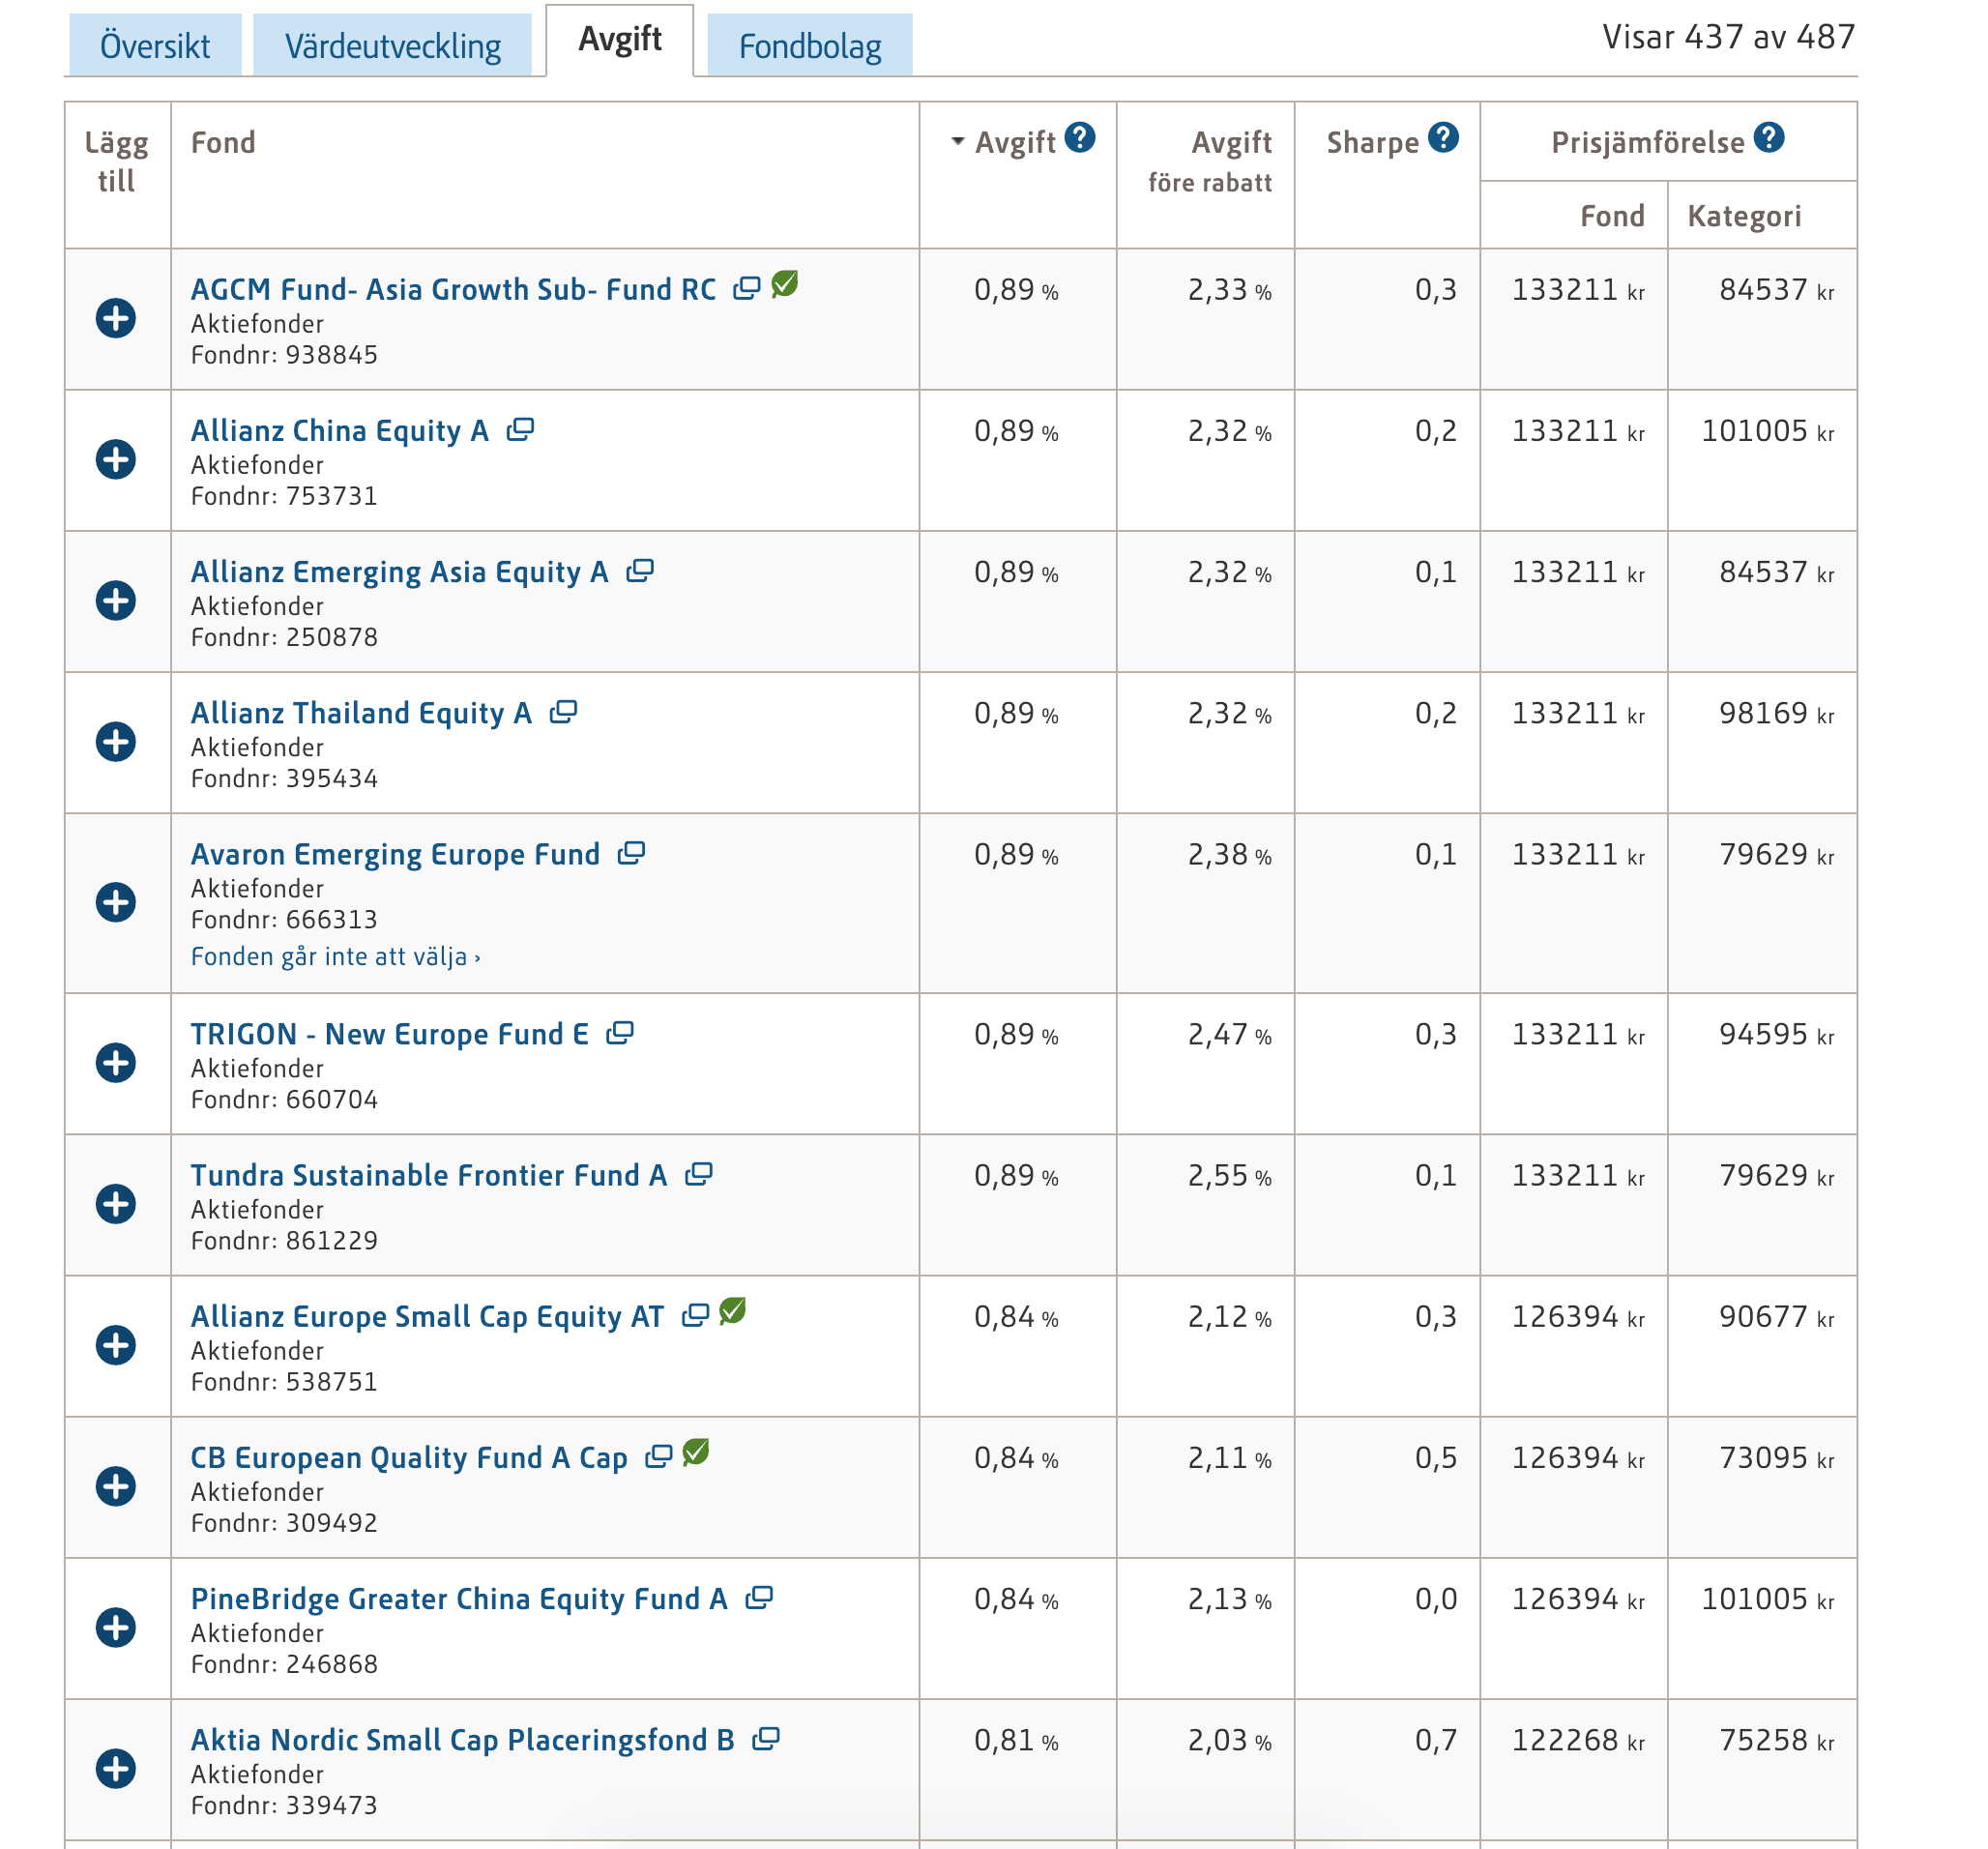Image resolution: width=1988 pixels, height=1849 pixels.
Task: Open help icon next to Avgift header
Action: pyautogui.click(x=1080, y=138)
